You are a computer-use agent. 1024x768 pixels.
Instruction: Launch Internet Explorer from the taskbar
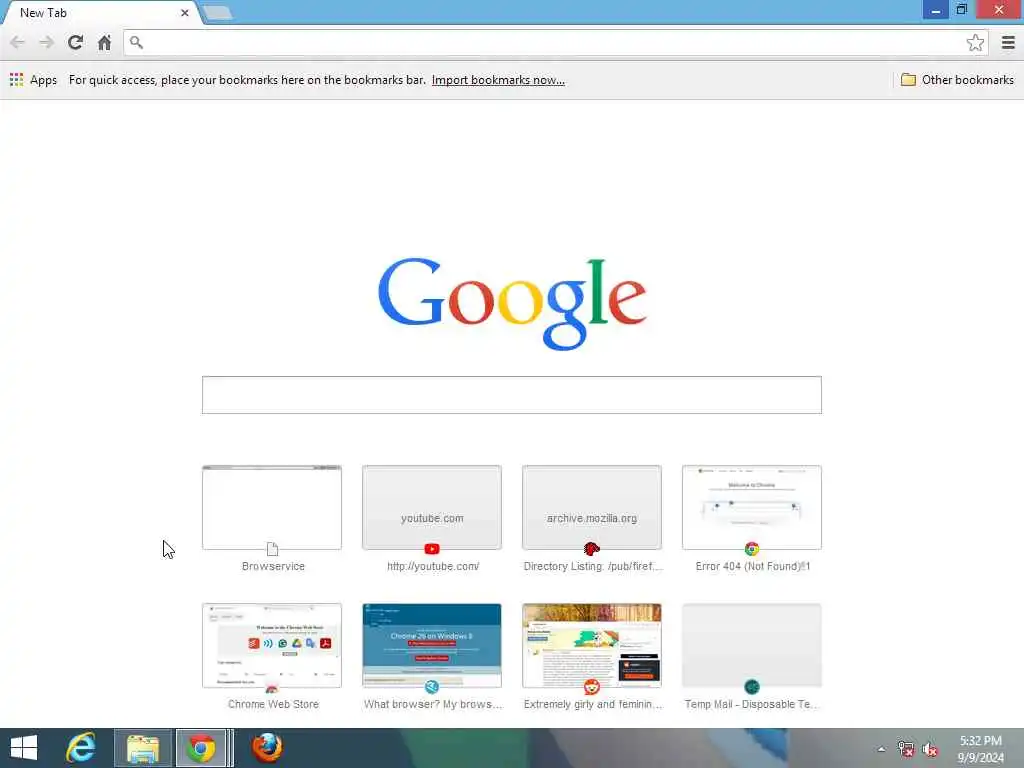coord(81,748)
